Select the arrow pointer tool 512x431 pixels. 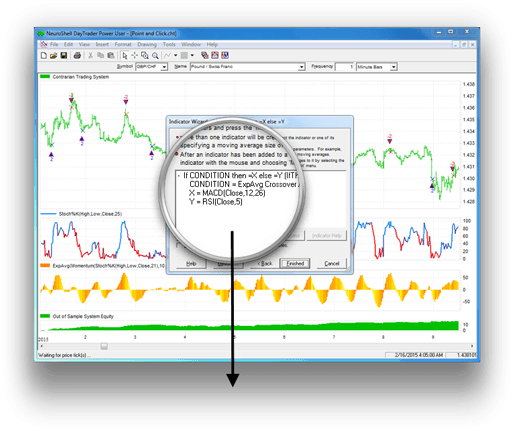click(x=125, y=55)
